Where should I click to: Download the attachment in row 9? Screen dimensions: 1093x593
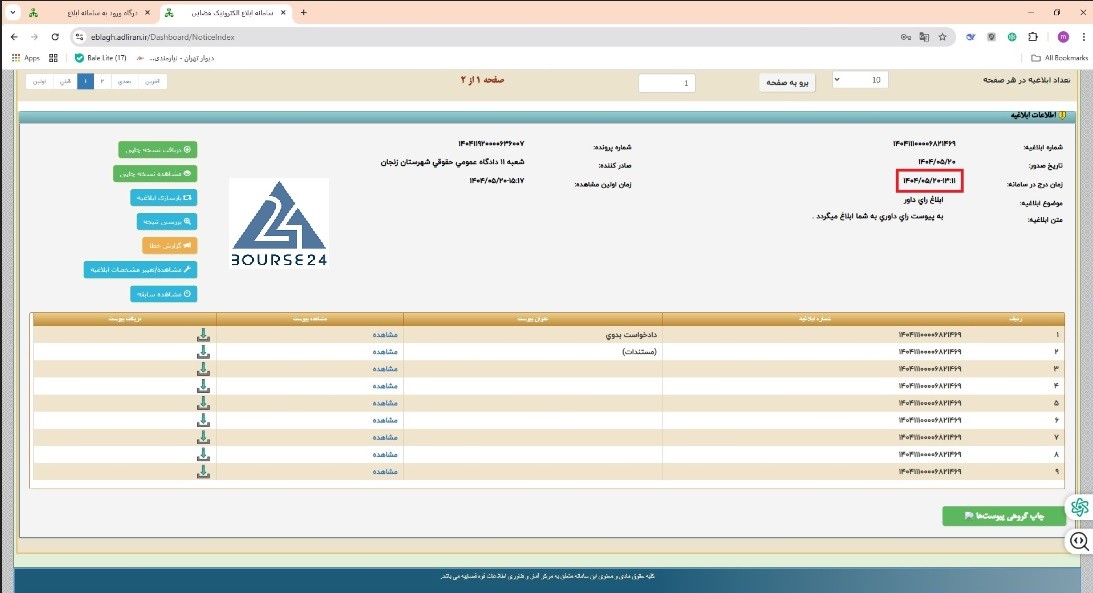pos(203,472)
